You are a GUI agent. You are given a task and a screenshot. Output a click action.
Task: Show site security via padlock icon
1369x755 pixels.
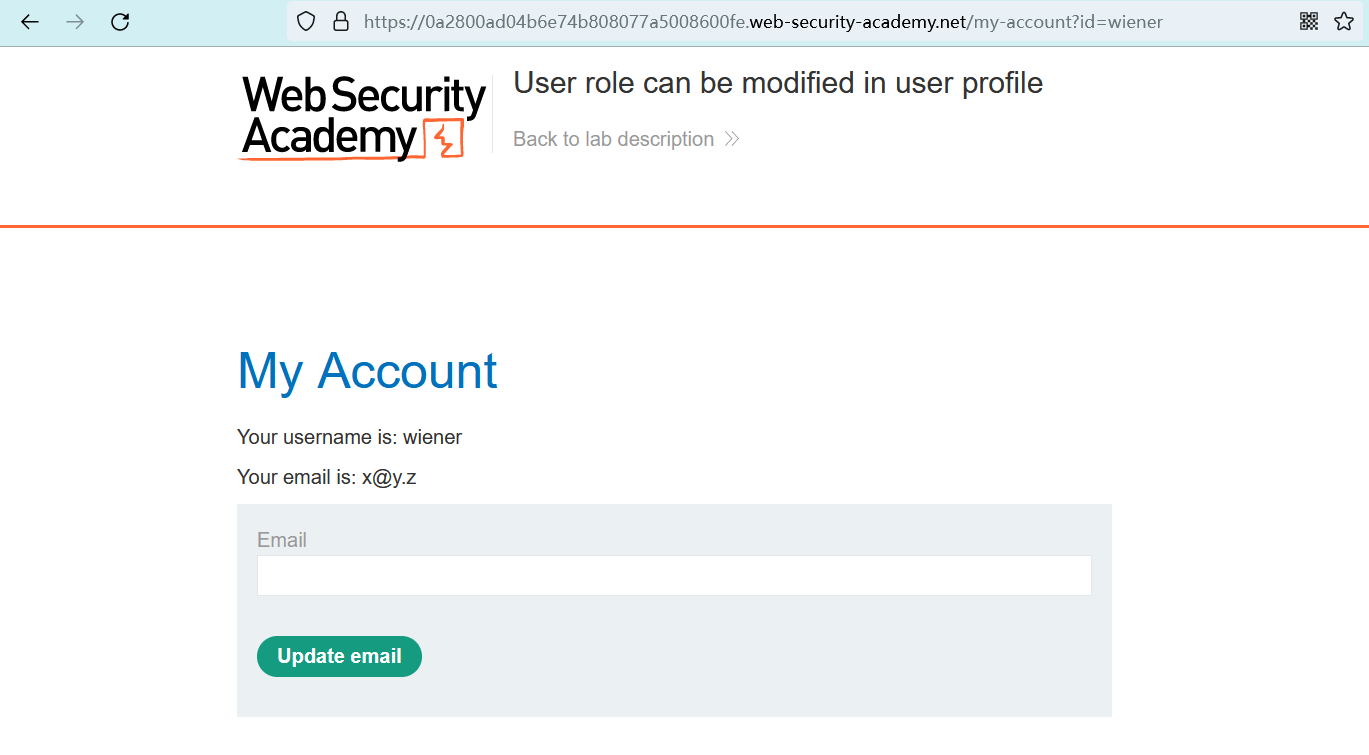click(x=340, y=21)
